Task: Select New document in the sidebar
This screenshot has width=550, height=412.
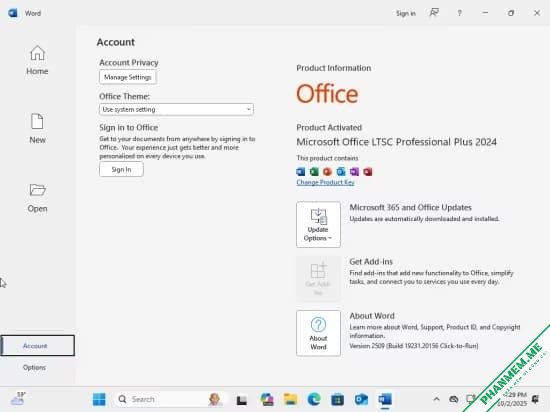Action: click(x=37, y=129)
